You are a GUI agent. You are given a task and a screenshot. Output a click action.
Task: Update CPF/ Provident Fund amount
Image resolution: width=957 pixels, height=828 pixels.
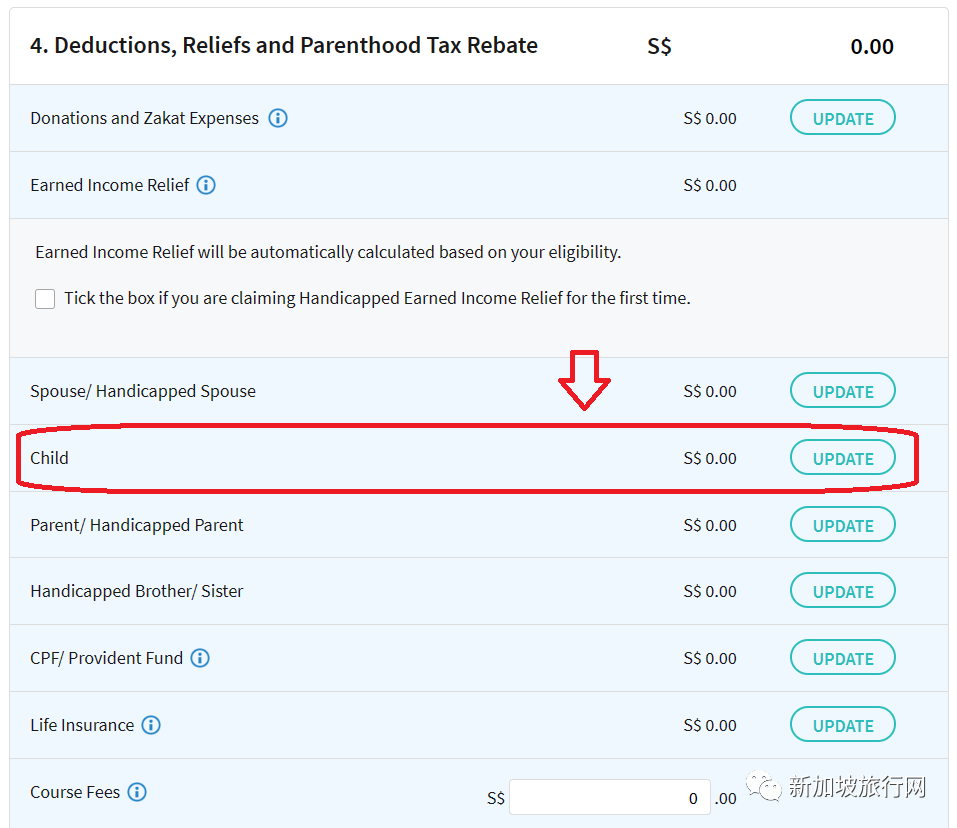842,658
